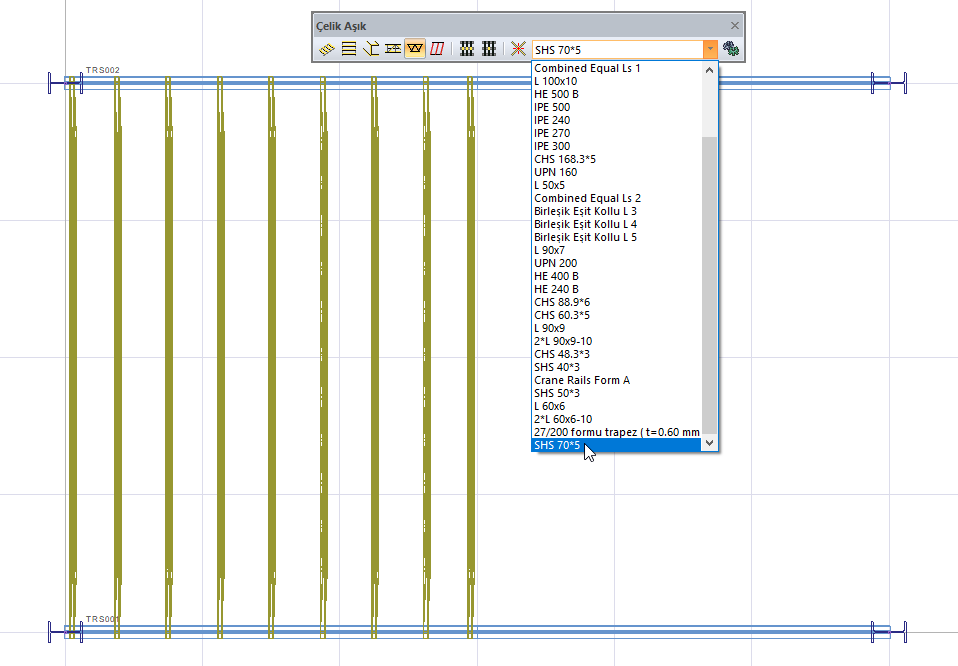Image resolution: width=958 pixels, height=666 pixels.
Task: Click the first yellow purlin icon
Action: point(326,48)
